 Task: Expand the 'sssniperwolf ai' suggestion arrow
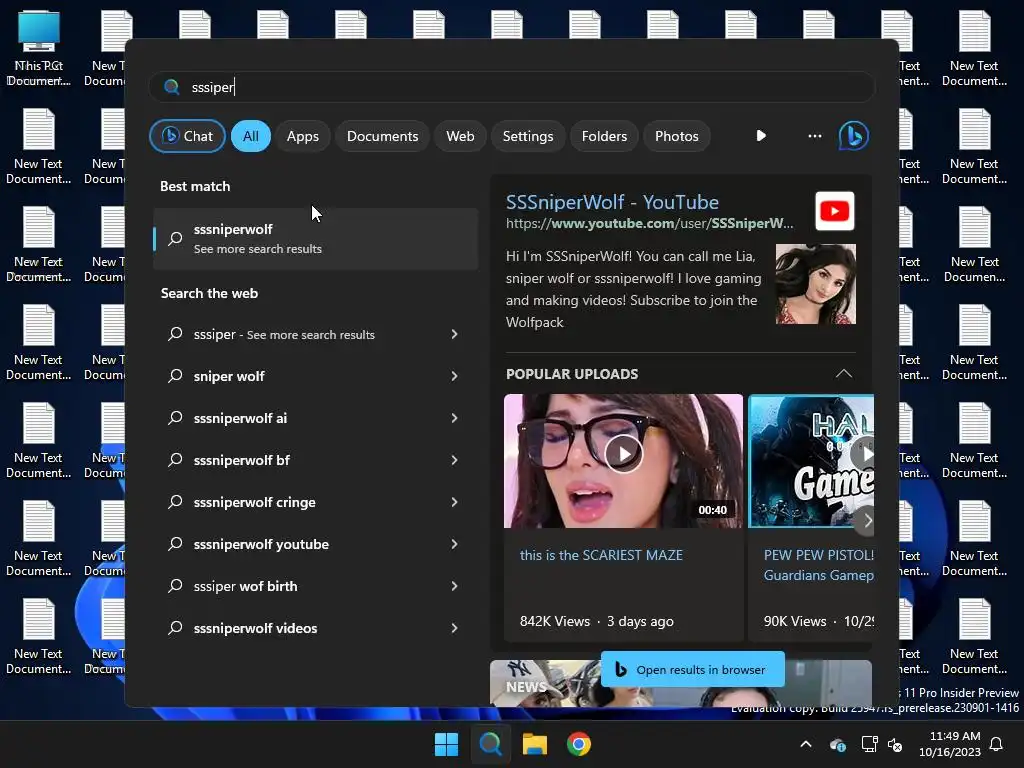[455, 418]
